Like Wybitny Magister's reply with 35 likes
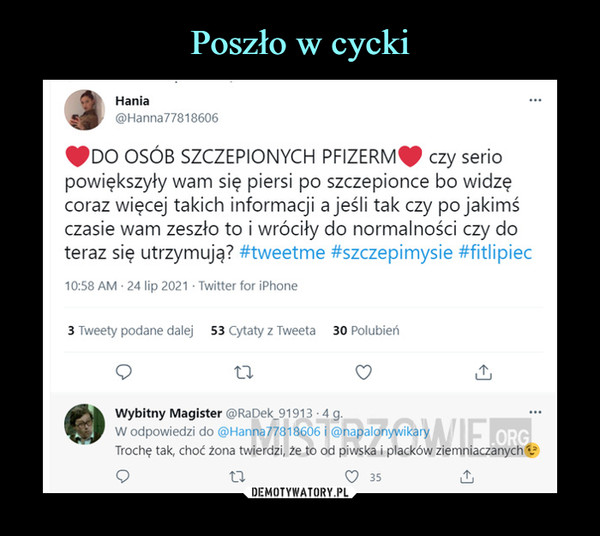Image resolution: width=600 pixels, height=536 pixels. tap(352, 477)
